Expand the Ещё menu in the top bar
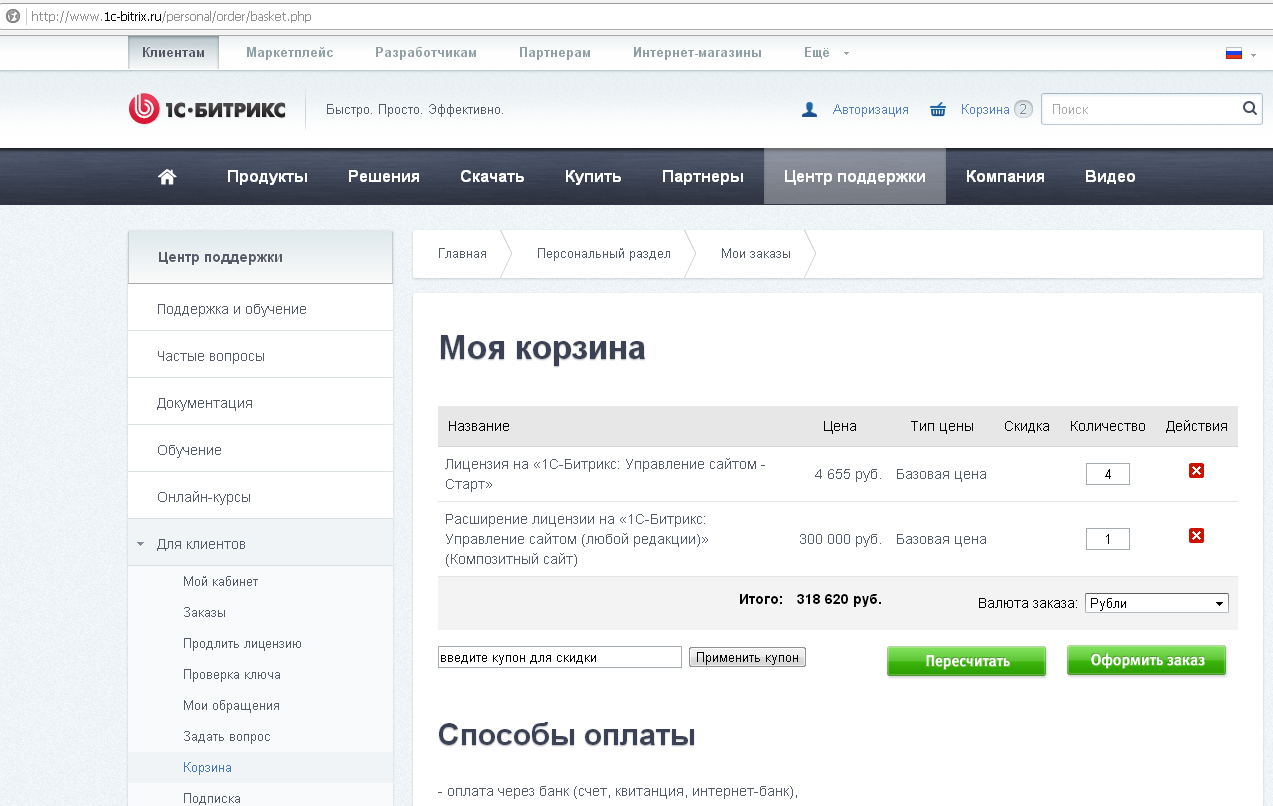 (x=826, y=53)
